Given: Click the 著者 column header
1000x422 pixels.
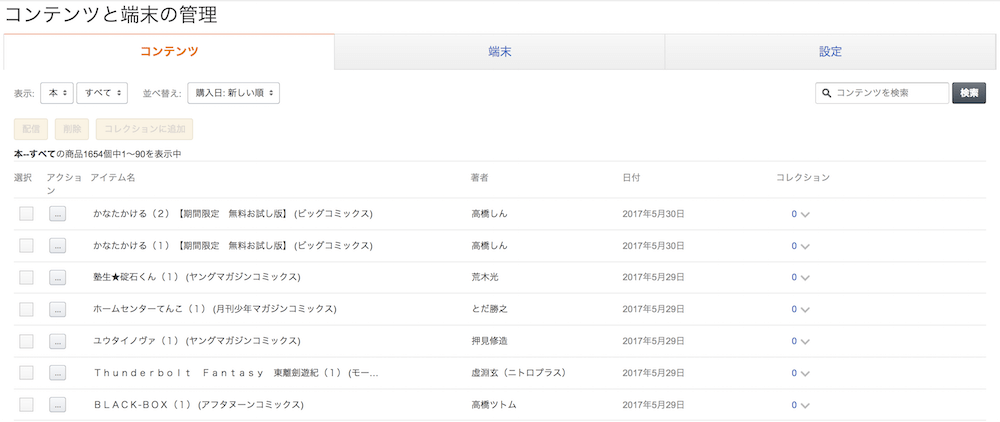Looking at the screenshot, I should click(480, 178).
